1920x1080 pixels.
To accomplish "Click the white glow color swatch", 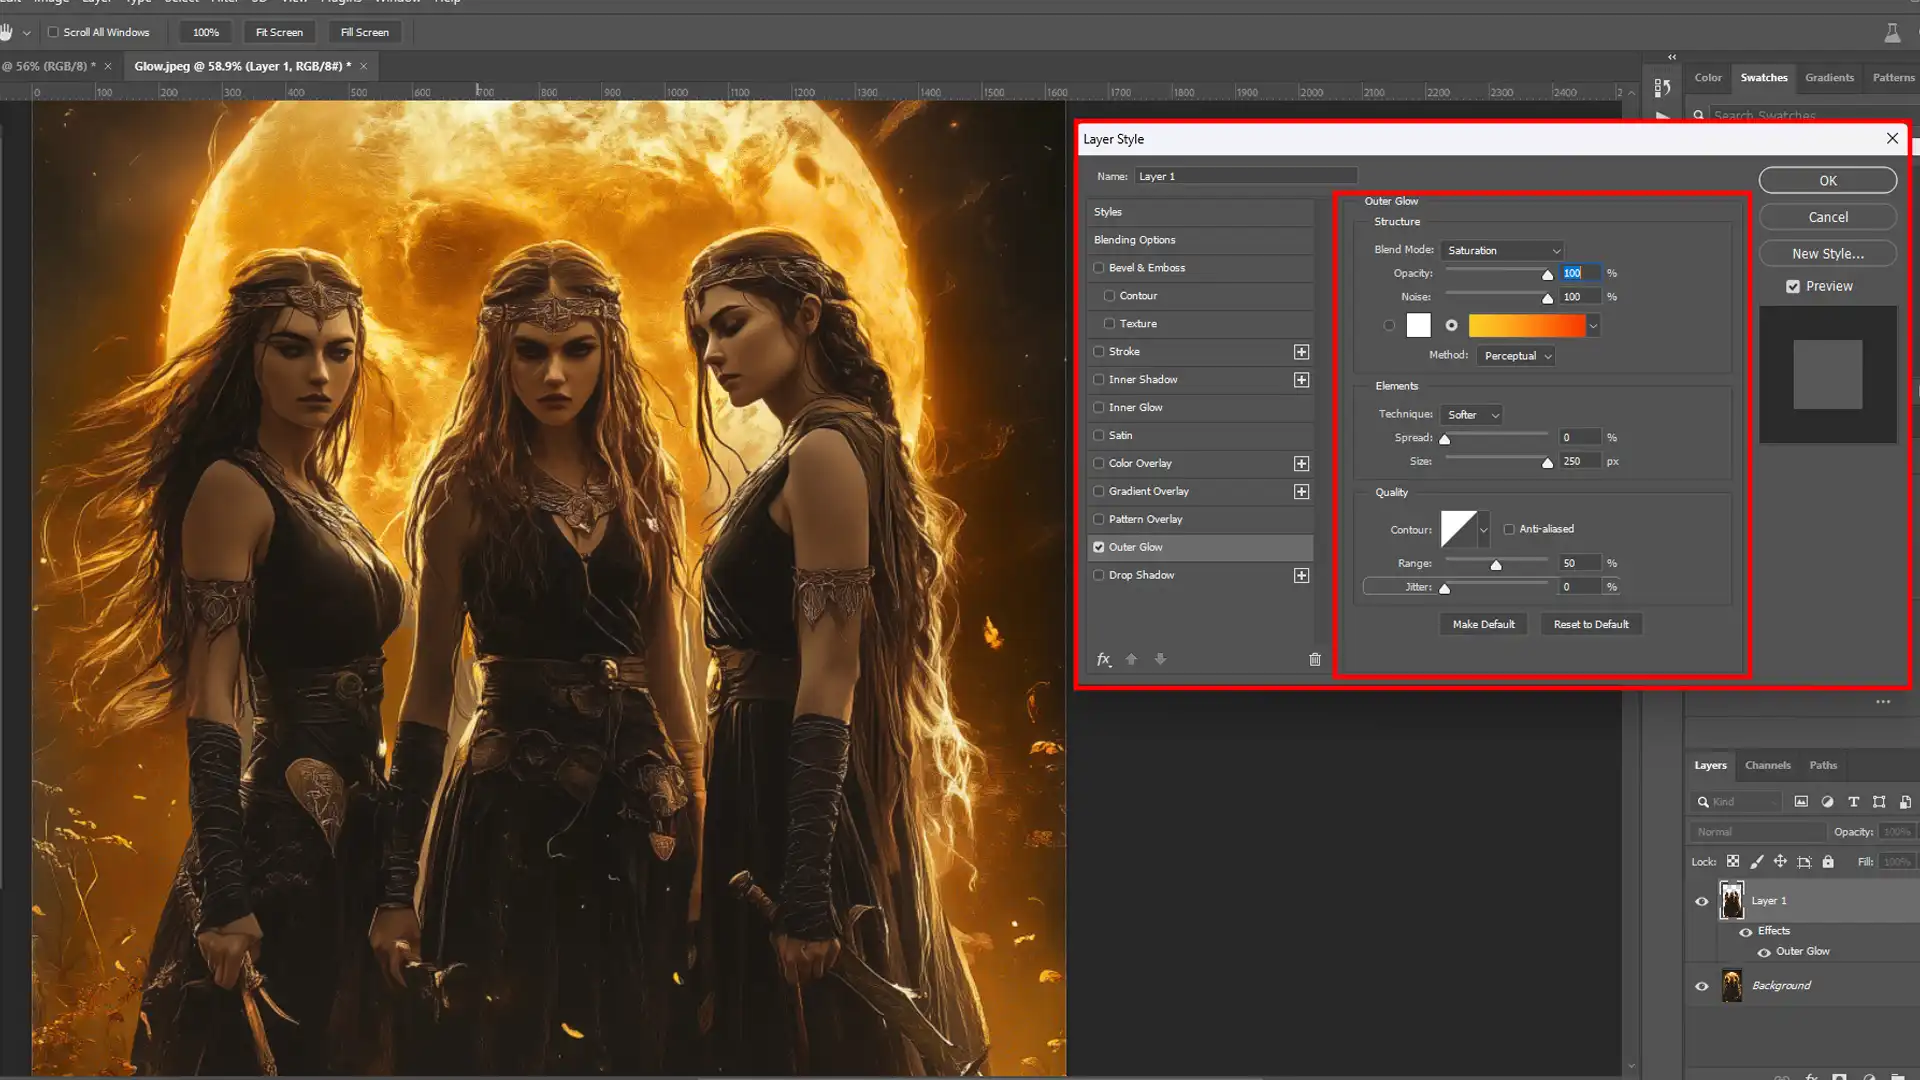I will pos(1418,325).
